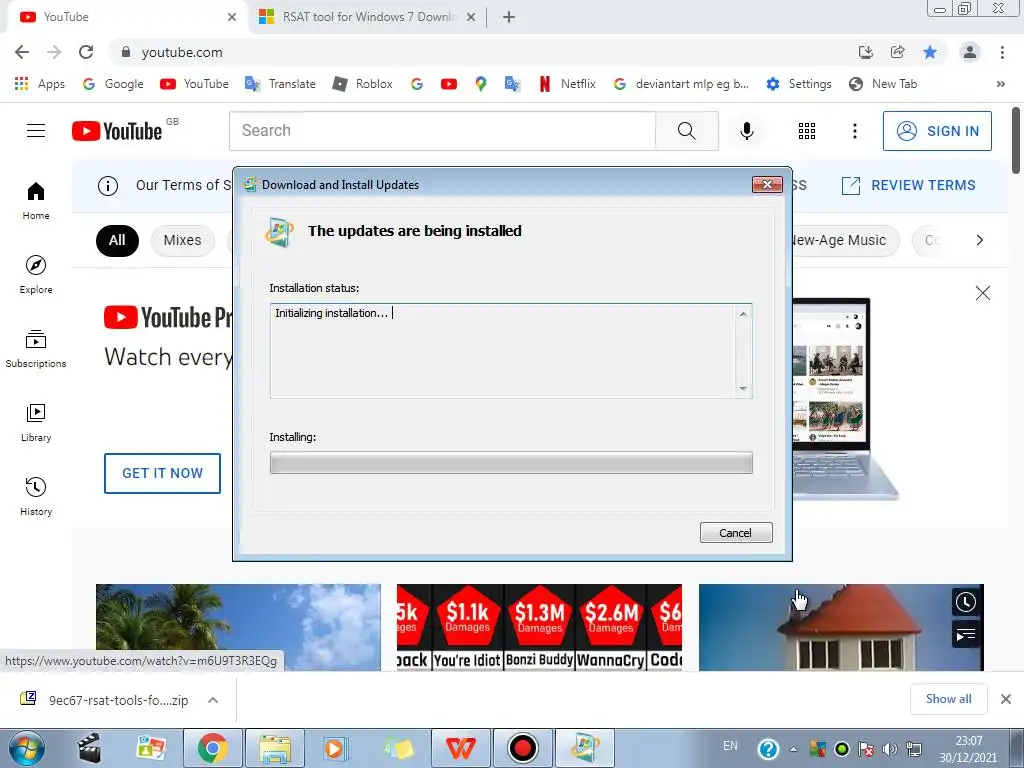Open the WPS Office taskbar icon

pos(460,748)
